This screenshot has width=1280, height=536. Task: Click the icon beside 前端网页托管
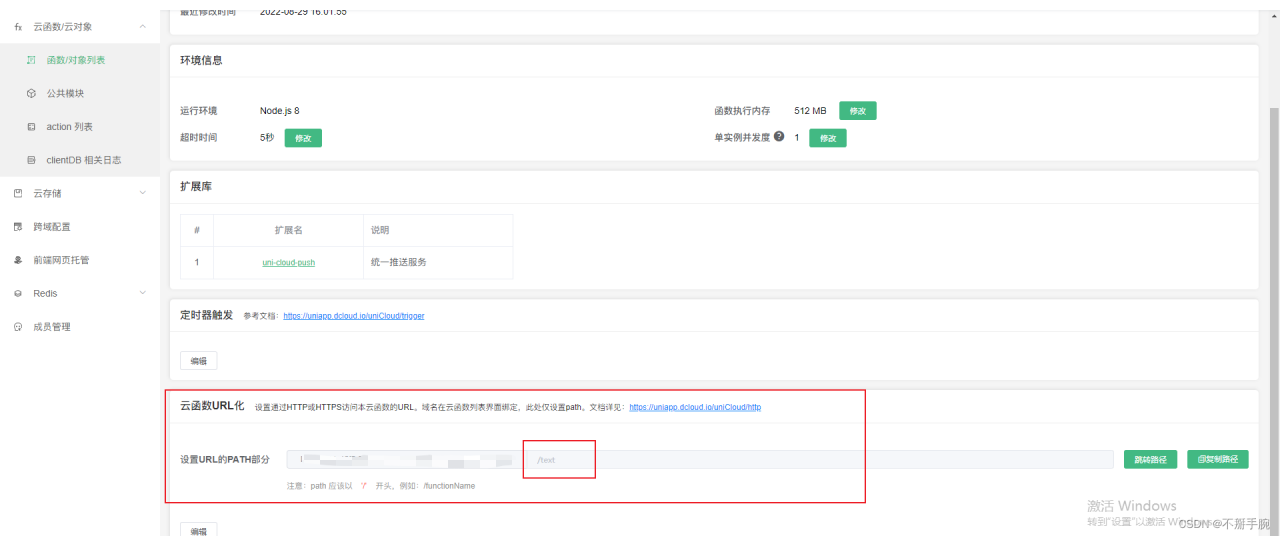coord(18,260)
